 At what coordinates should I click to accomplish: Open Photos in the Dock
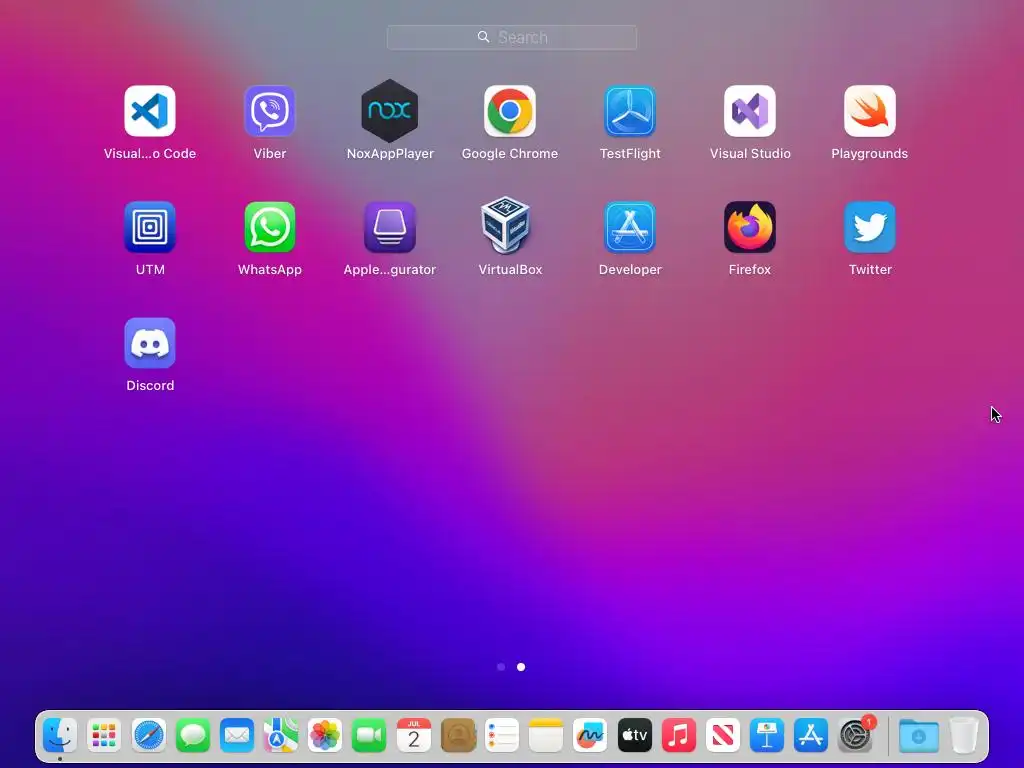pyautogui.click(x=325, y=735)
